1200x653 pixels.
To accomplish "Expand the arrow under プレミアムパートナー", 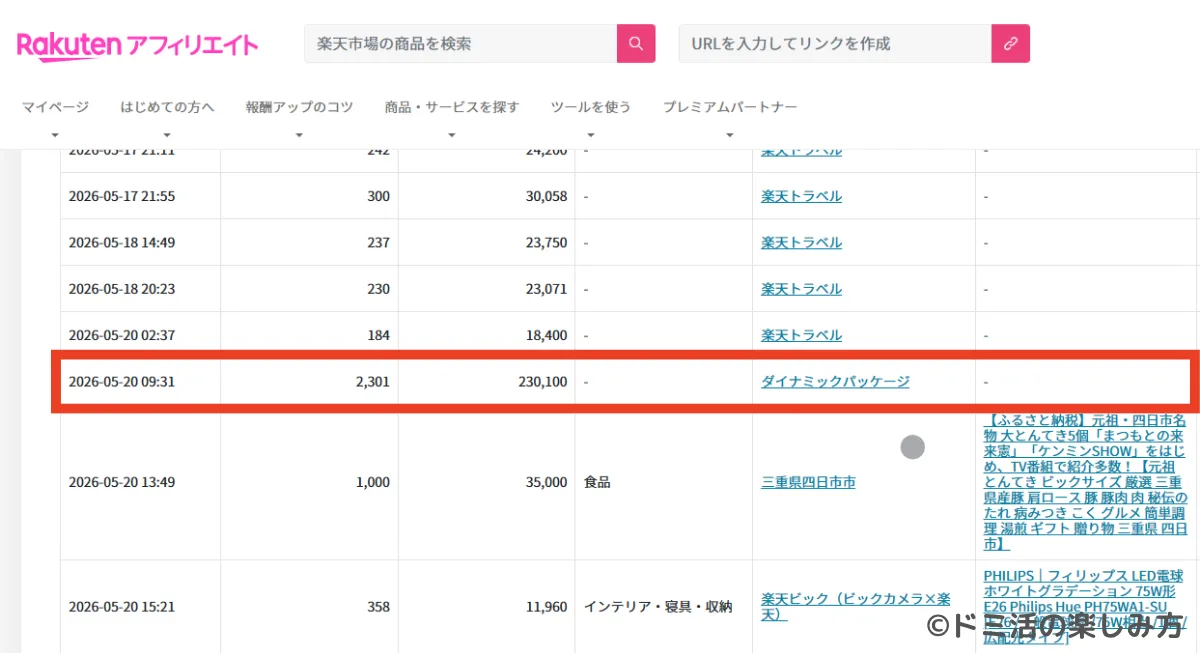I will pyautogui.click(x=730, y=135).
